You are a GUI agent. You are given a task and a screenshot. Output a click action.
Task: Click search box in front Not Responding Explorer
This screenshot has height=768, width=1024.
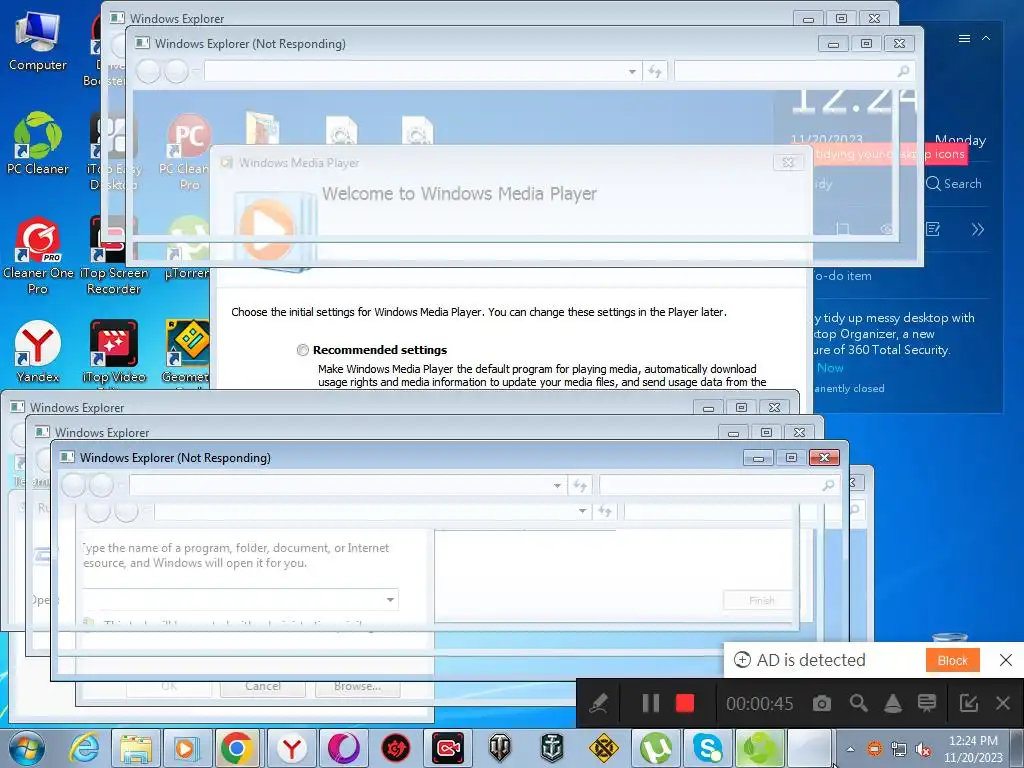(x=718, y=485)
